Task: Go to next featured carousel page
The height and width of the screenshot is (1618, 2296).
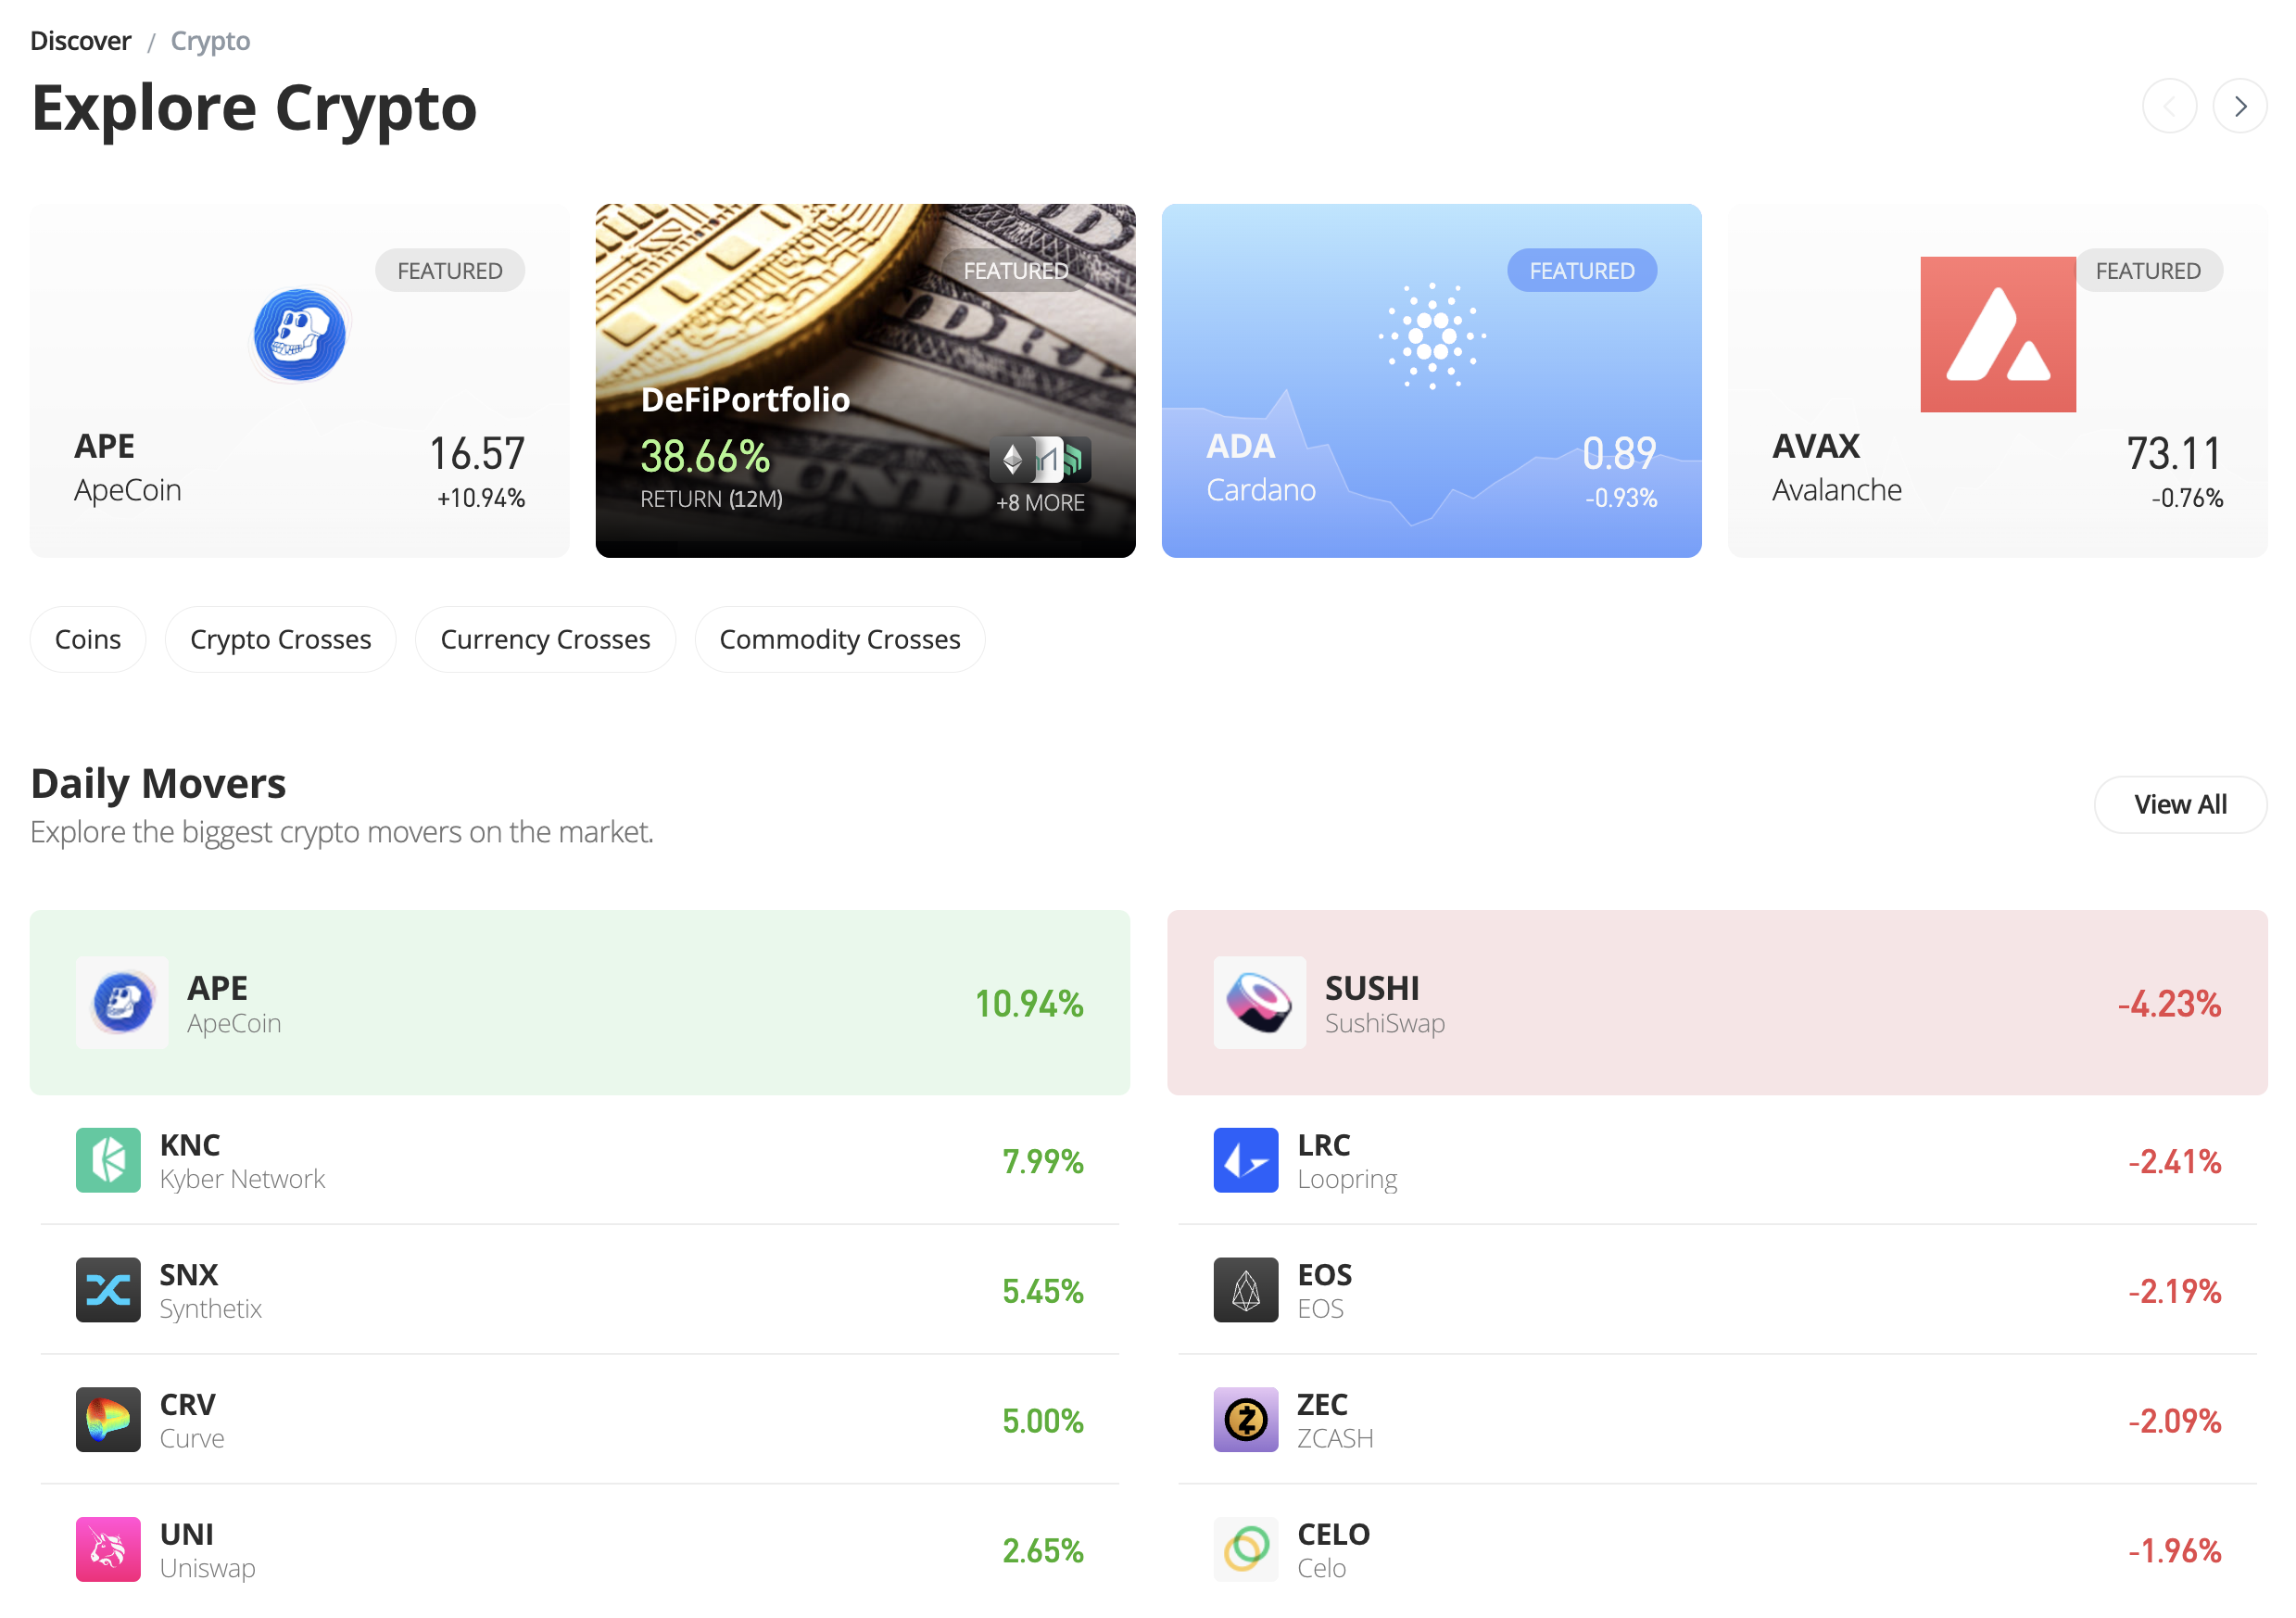Action: click(2240, 106)
